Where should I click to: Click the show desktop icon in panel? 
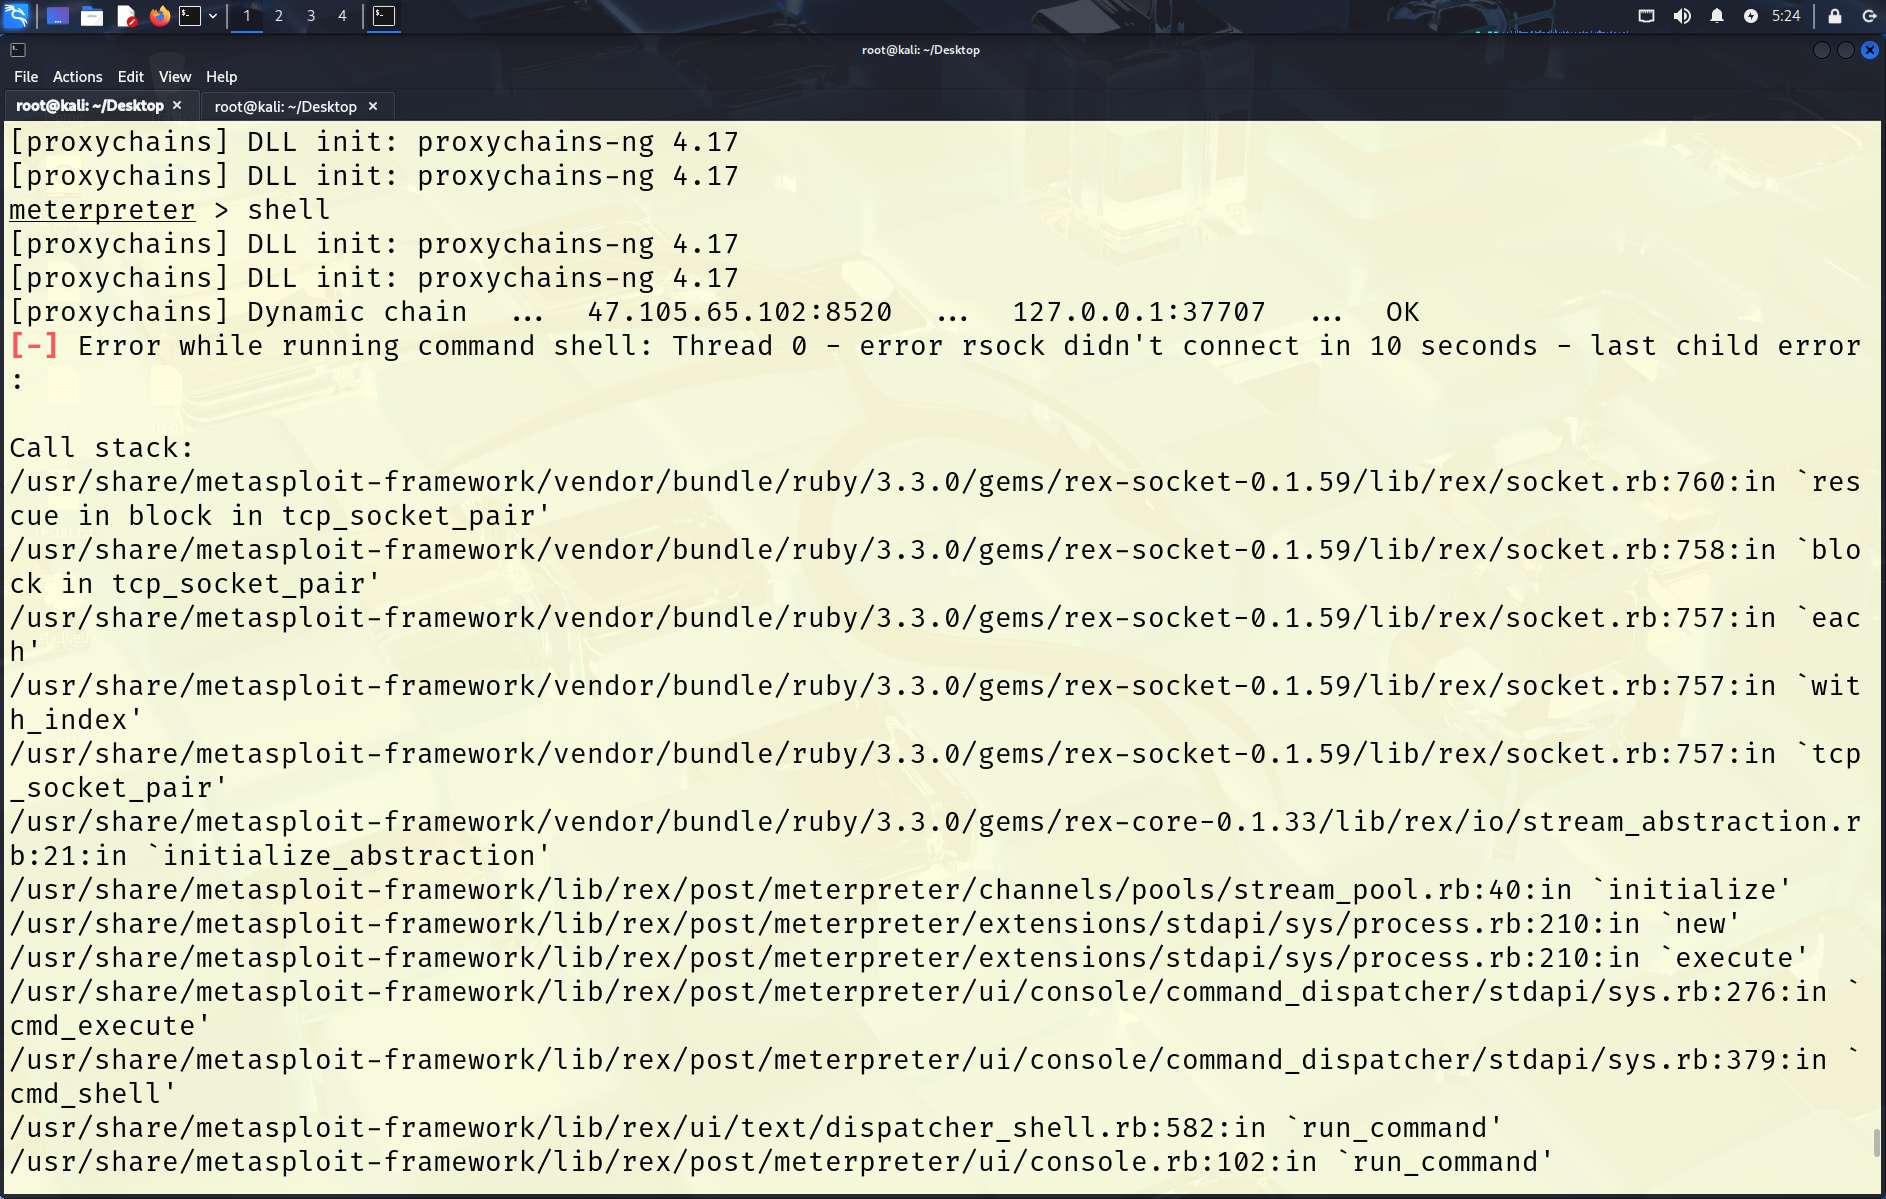[58, 16]
